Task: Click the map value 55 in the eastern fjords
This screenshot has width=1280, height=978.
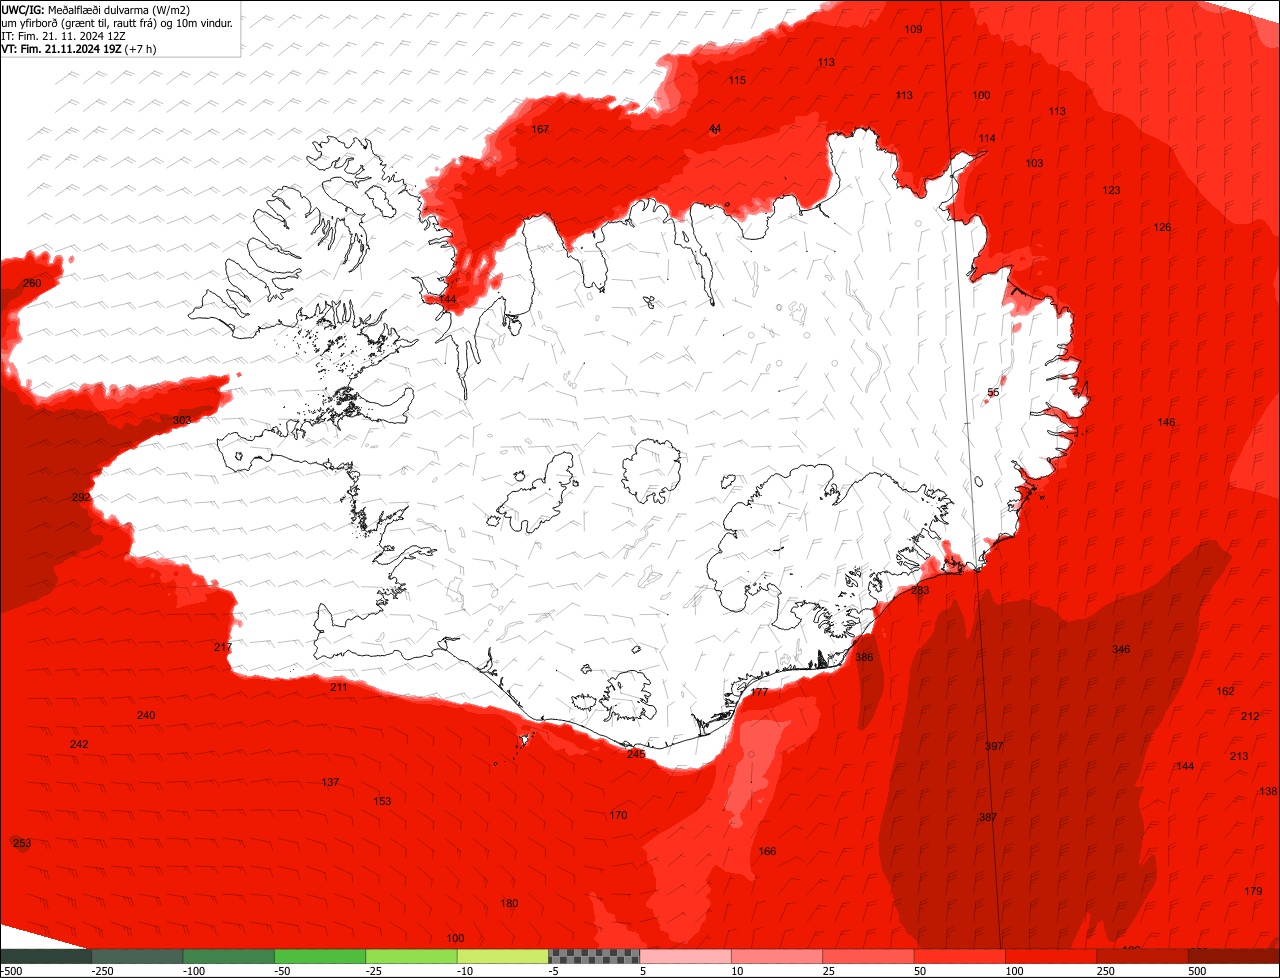Action: click(x=993, y=392)
